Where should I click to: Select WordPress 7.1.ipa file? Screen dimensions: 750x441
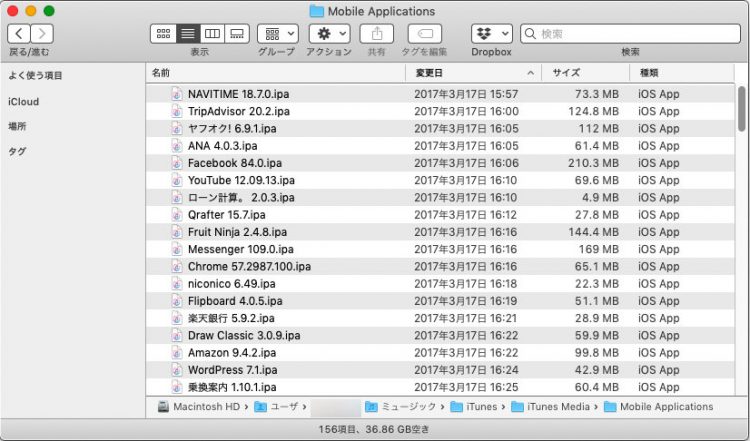pyautogui.click(x=440, y=369)
